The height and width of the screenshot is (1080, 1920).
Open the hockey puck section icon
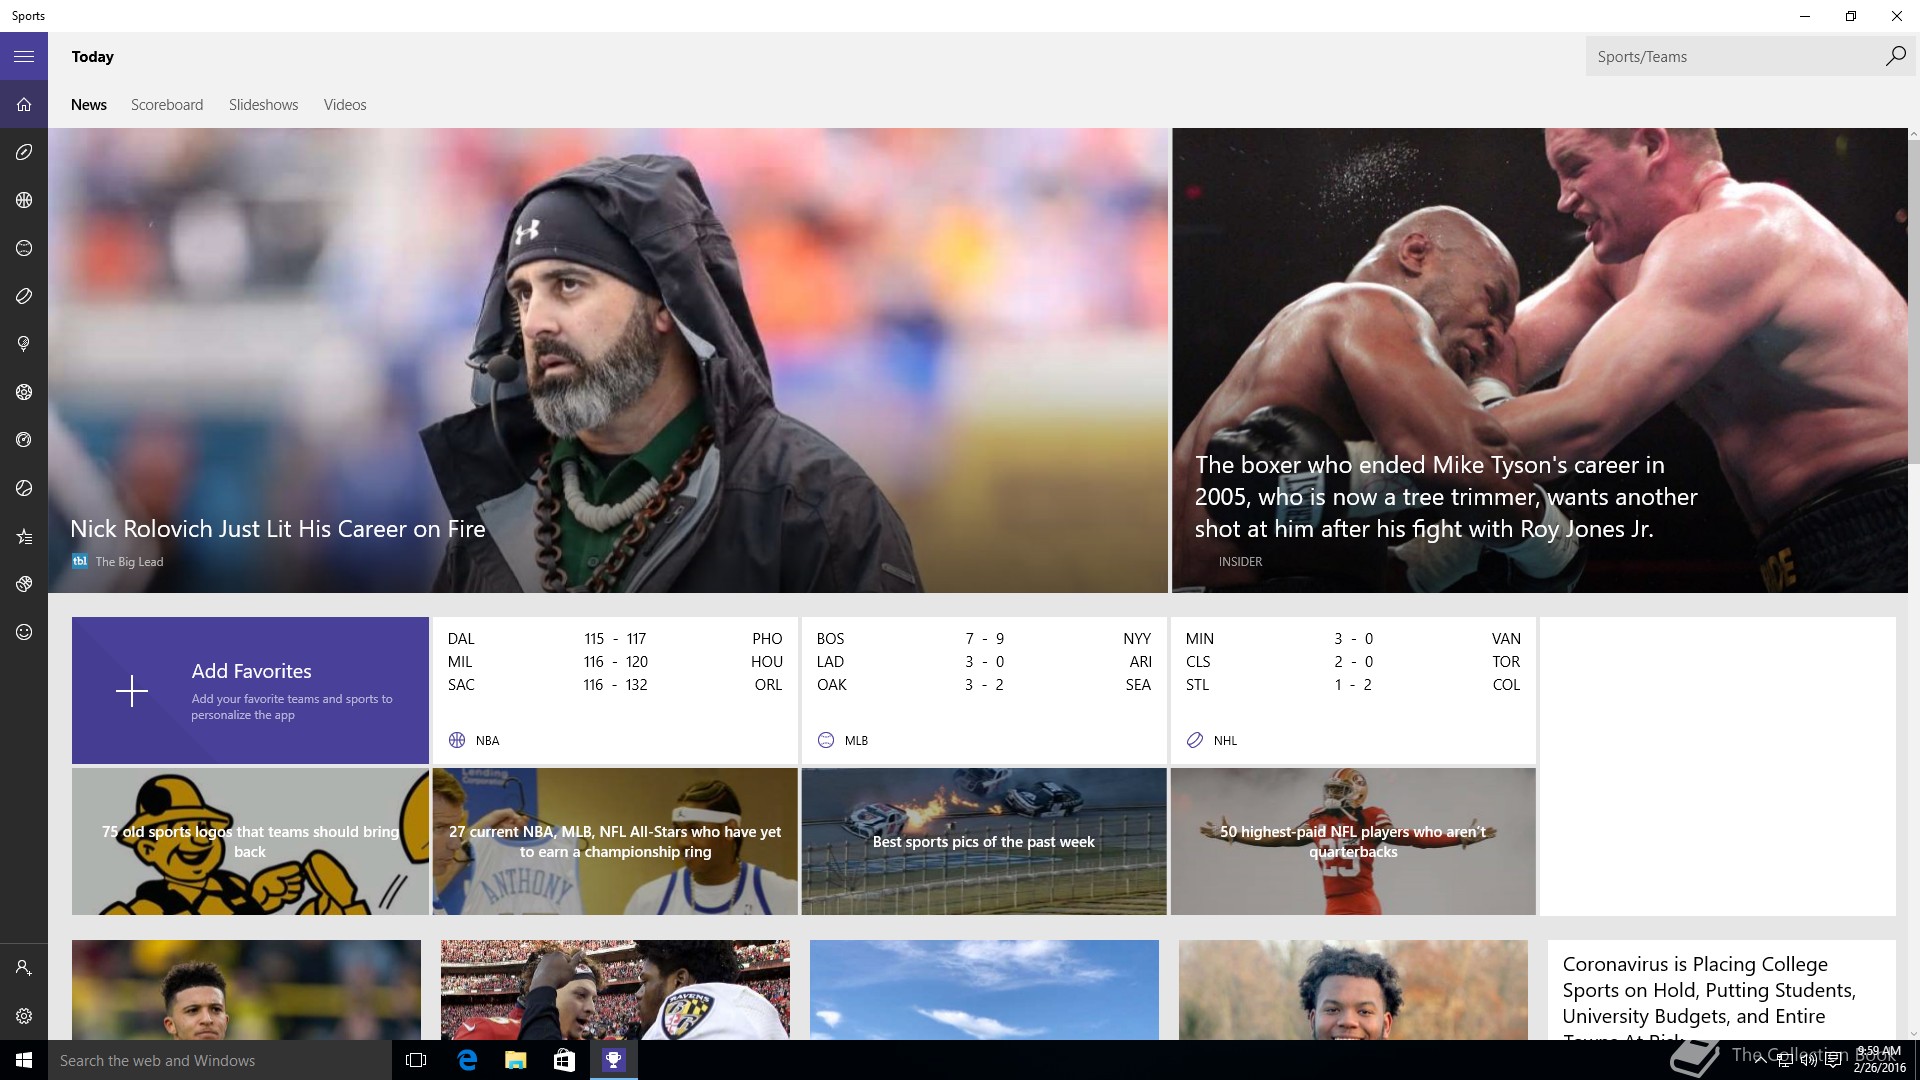[24, 296]
